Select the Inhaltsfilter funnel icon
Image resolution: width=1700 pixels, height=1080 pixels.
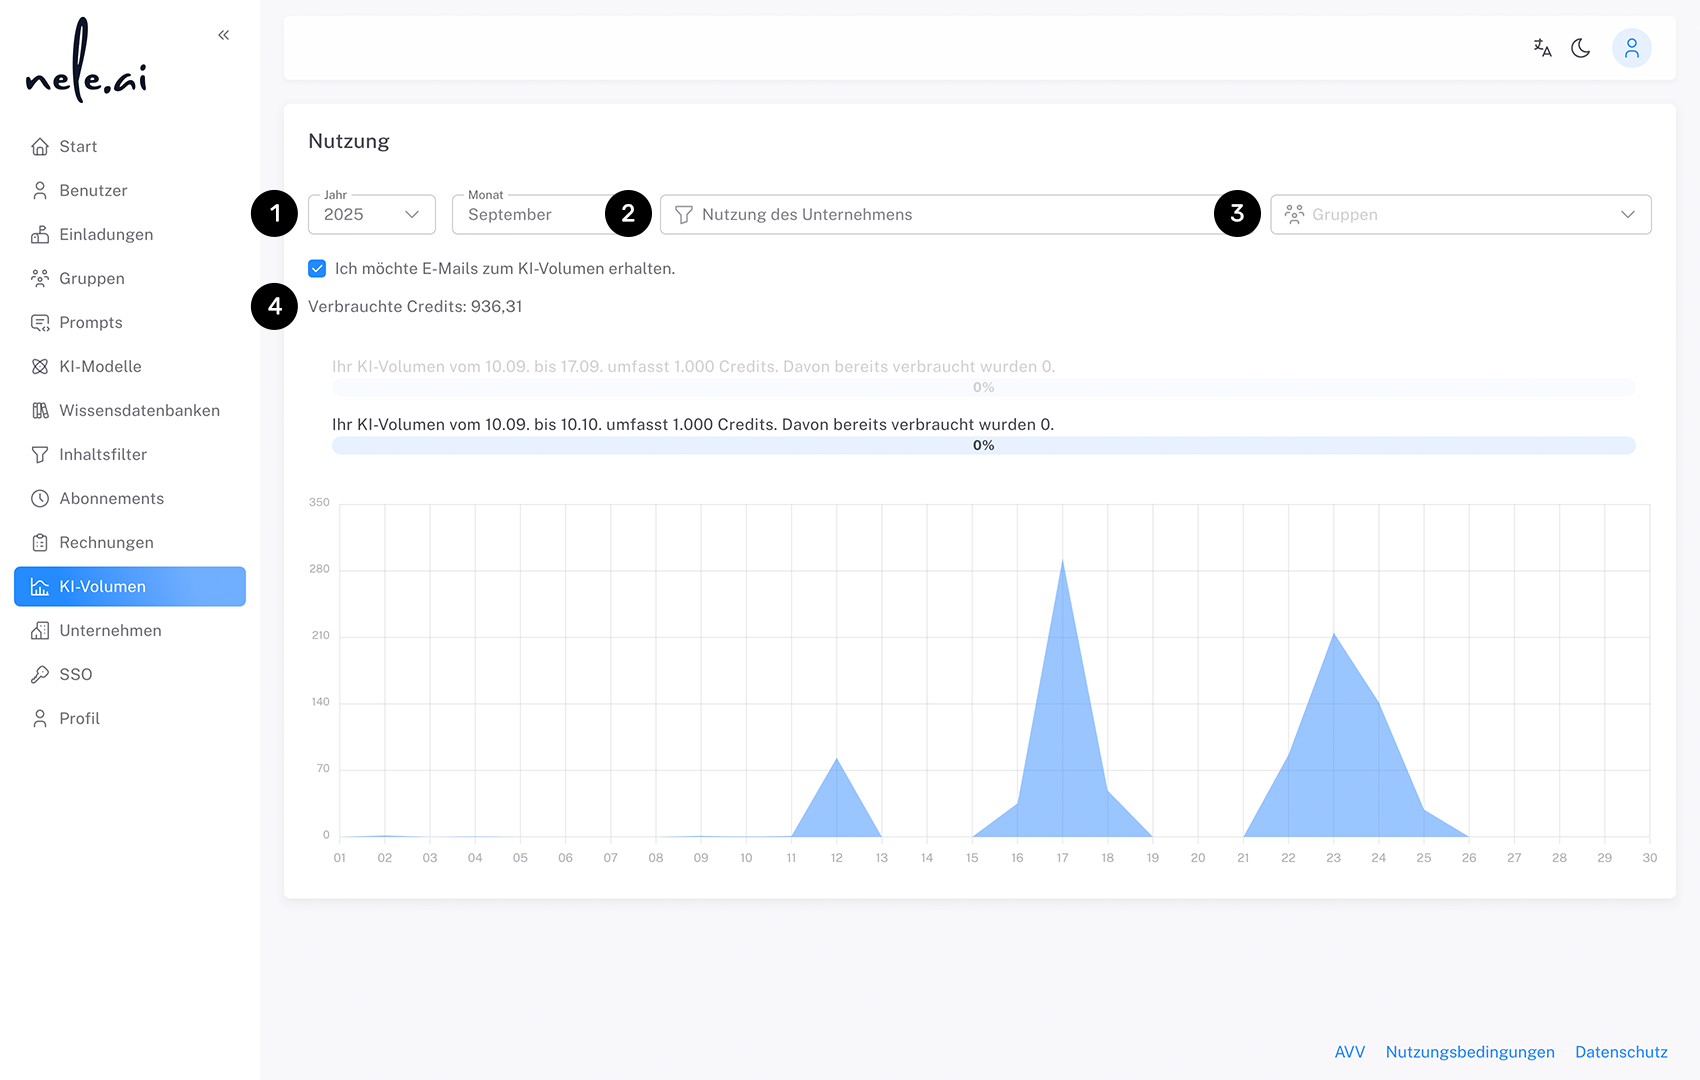[40, 454]
